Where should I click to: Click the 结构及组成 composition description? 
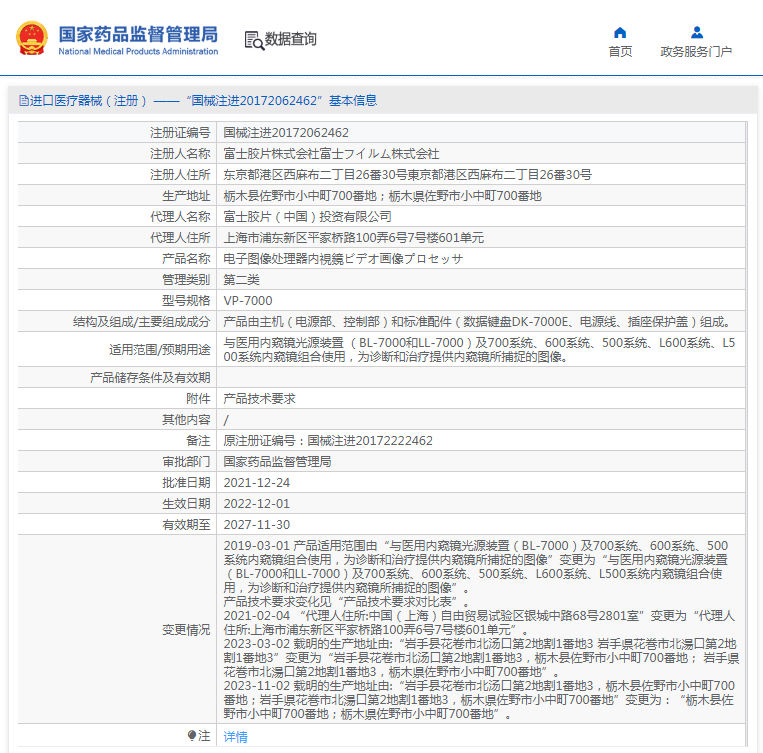[x=478, y=322]
